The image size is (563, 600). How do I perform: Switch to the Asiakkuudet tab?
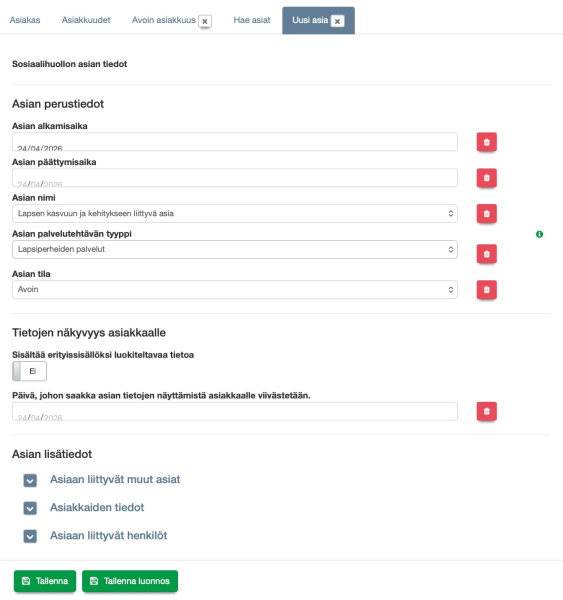86,20
